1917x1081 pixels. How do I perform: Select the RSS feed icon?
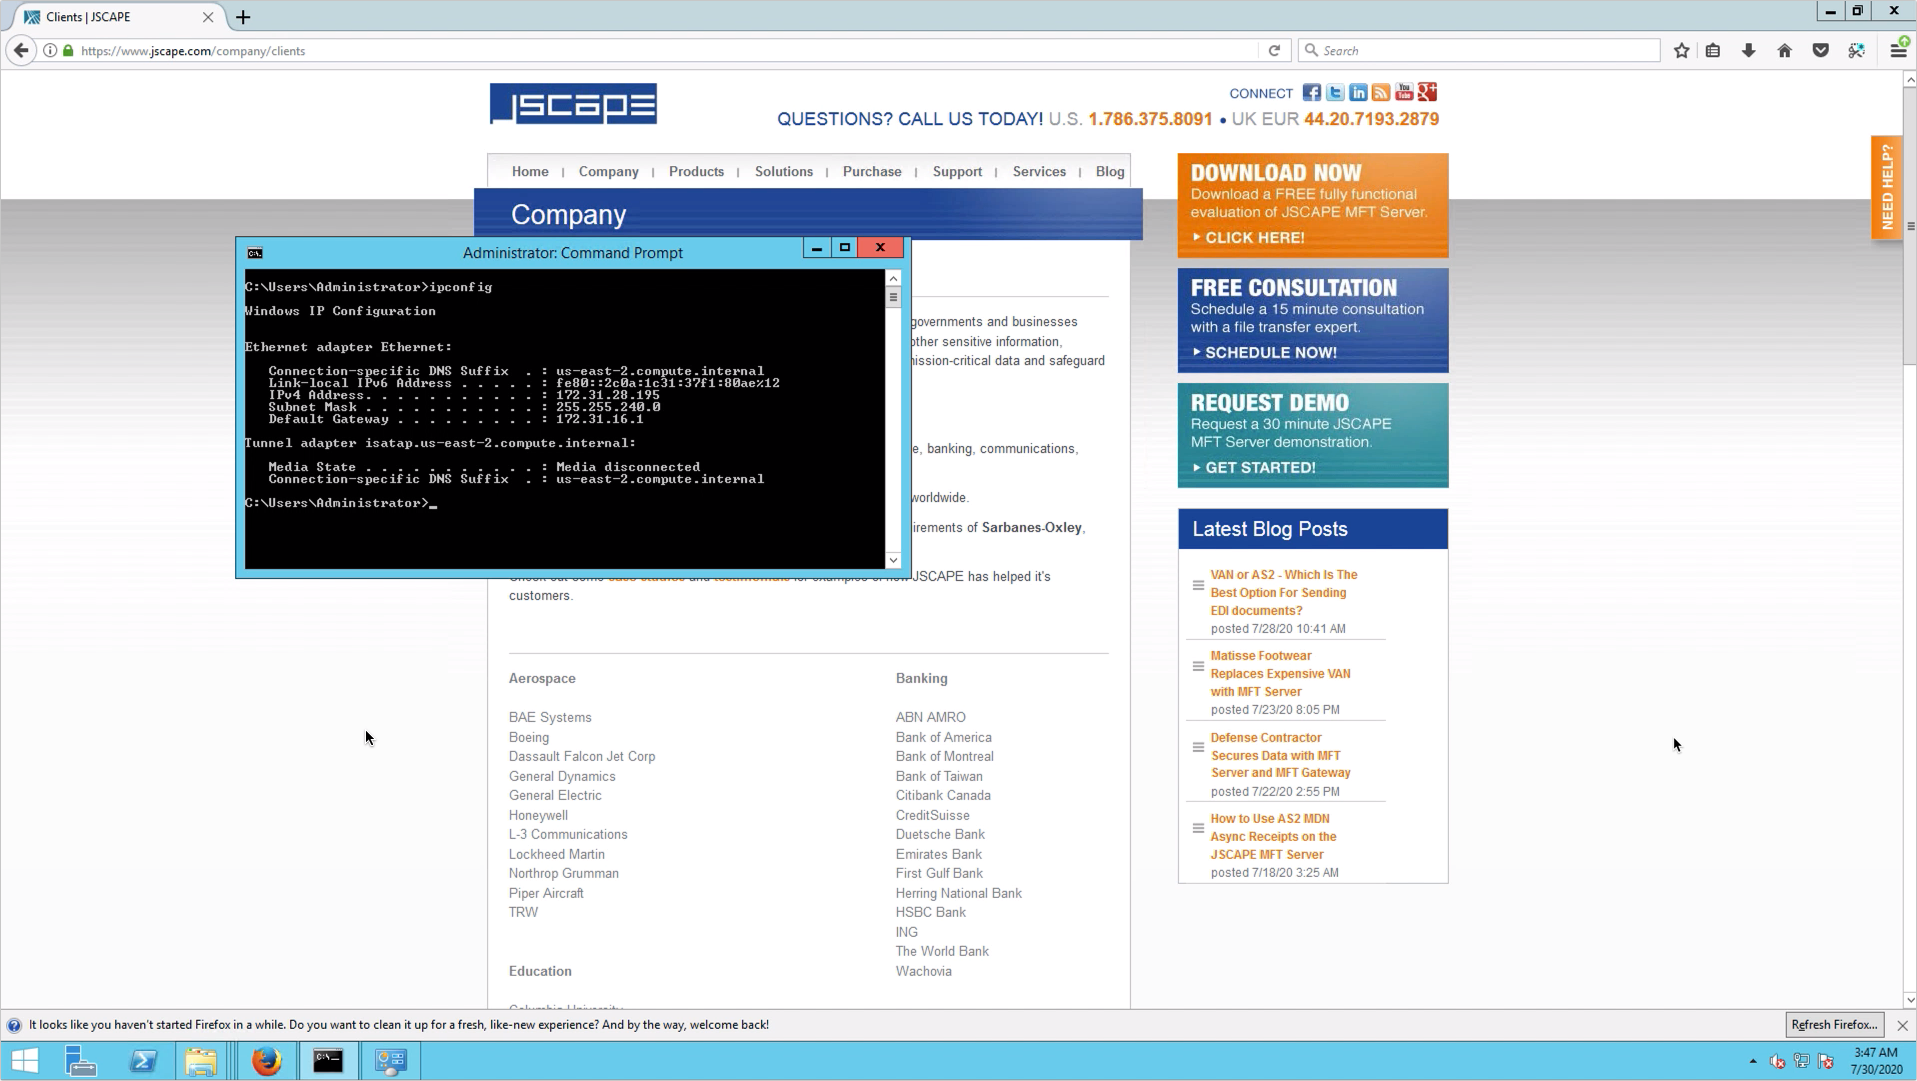click(x=1381, y=92)
